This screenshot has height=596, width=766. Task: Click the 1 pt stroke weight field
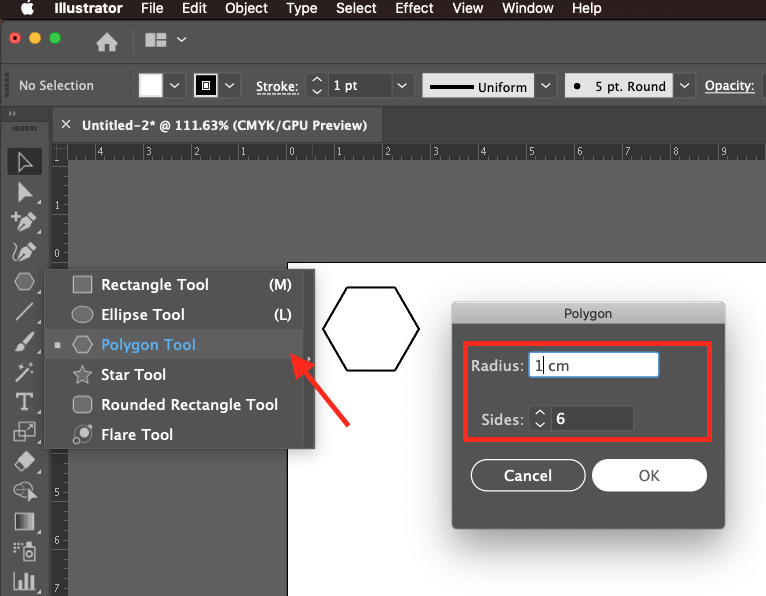[x=360, y=85]
